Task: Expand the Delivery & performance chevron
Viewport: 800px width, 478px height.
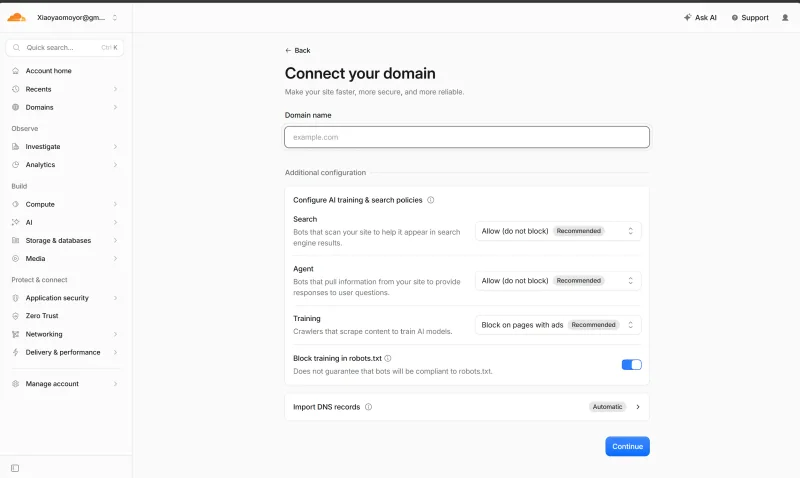Action: [x=115, y=352]
